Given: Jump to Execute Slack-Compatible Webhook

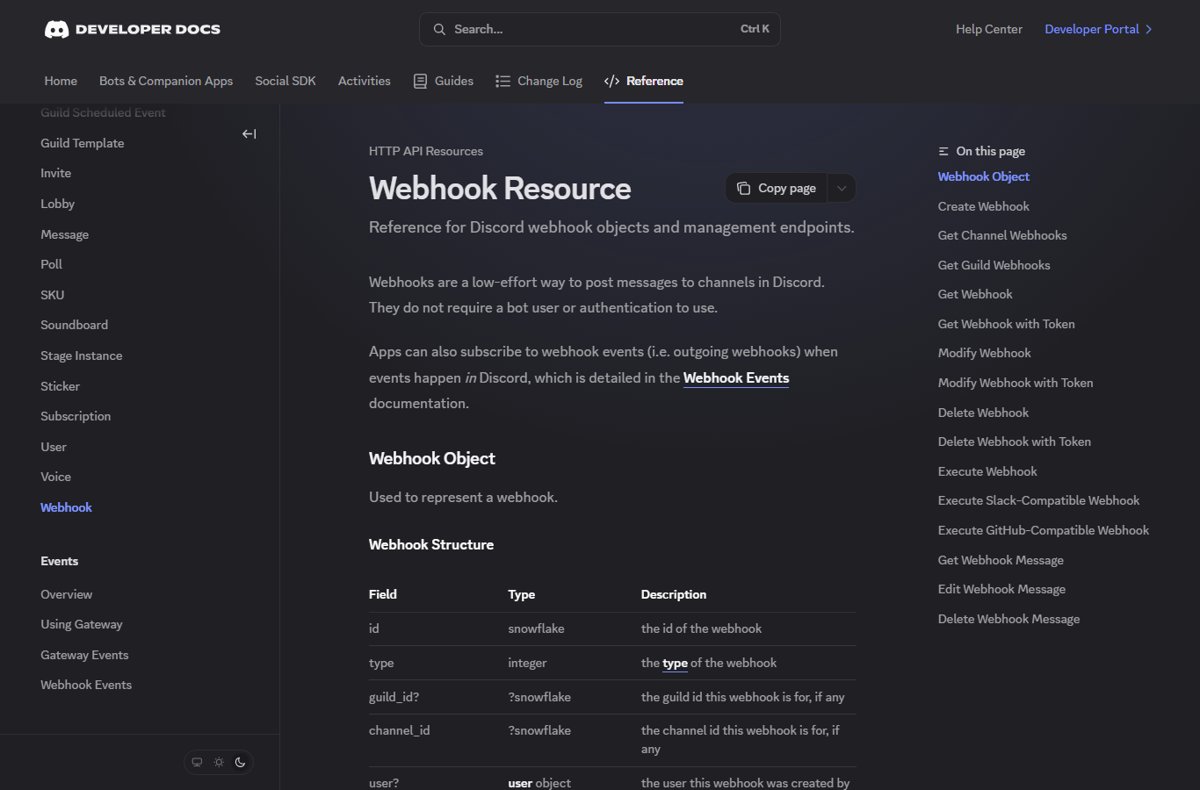Looking at the screenshot, I should (x=1038, y=501).
